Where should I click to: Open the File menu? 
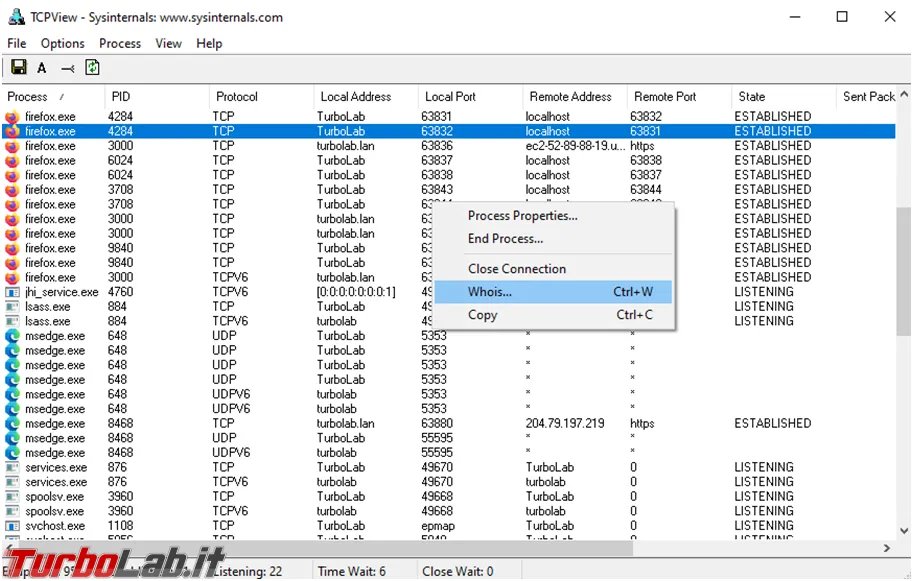coord(16,43)
